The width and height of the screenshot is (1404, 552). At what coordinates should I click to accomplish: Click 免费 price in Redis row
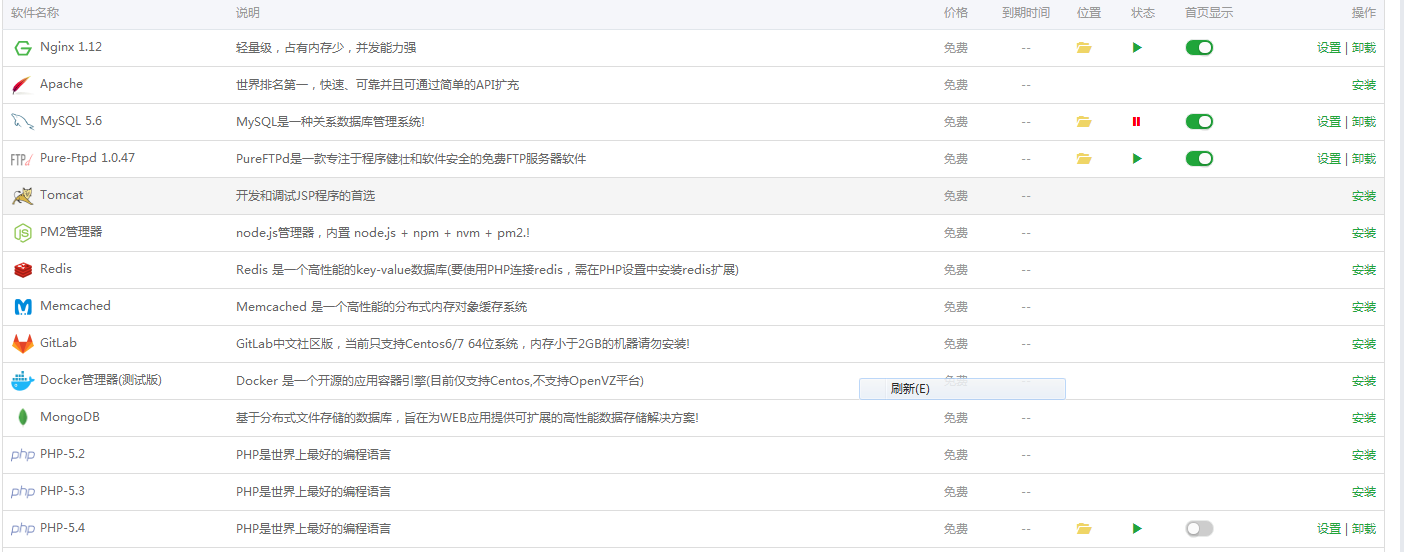pos(956,270)
